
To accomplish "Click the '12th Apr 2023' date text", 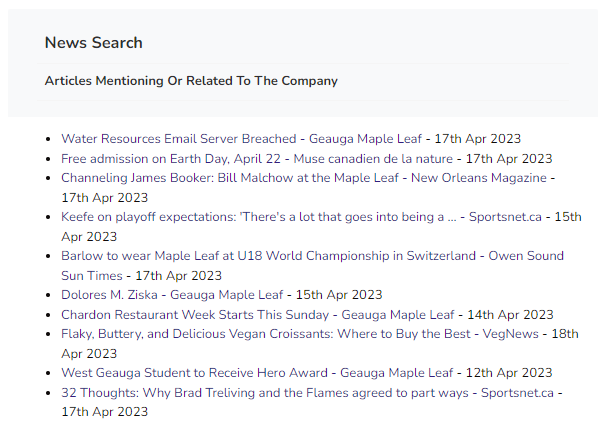I will click(x=509, y=373).
